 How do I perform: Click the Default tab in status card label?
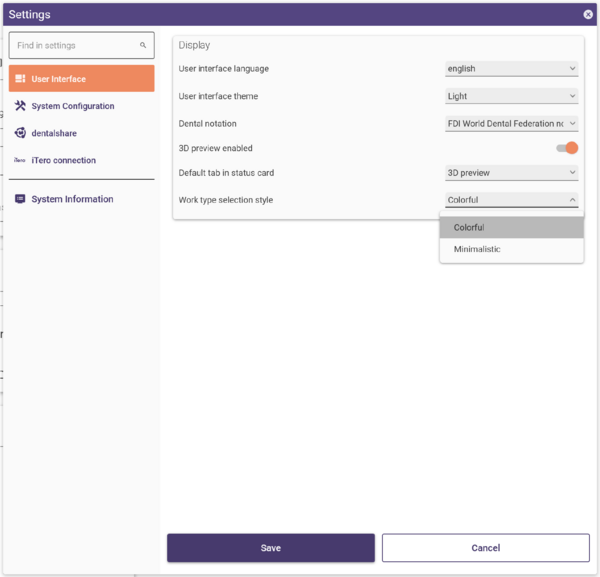pos(226,173)
